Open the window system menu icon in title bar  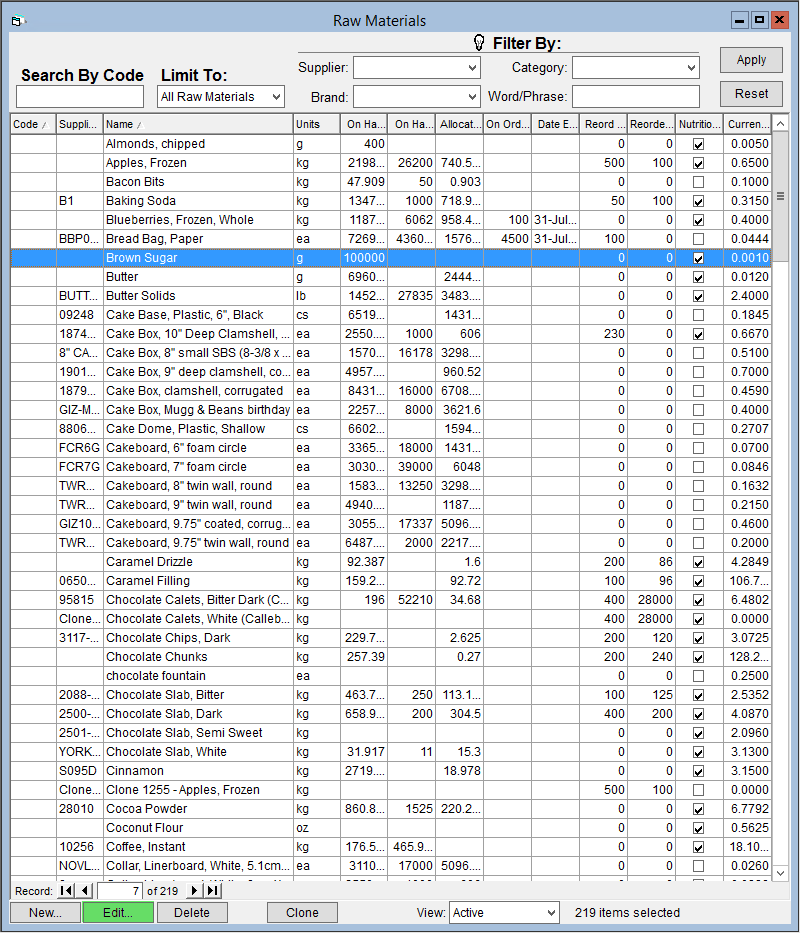[x=17, y=21]
